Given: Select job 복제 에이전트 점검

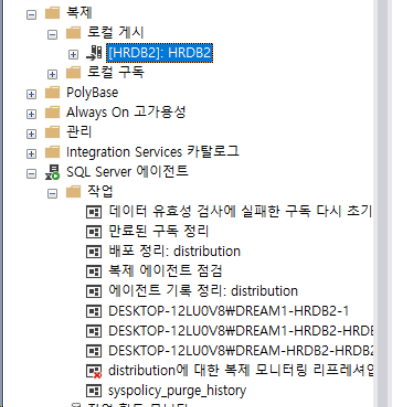Looking at the screenshot, I should (165, 271).
